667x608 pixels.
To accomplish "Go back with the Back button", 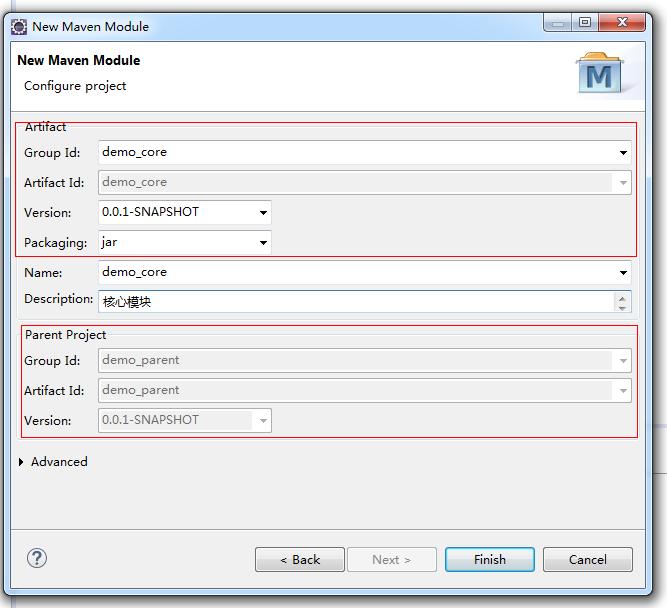I will tap(300, 559).
